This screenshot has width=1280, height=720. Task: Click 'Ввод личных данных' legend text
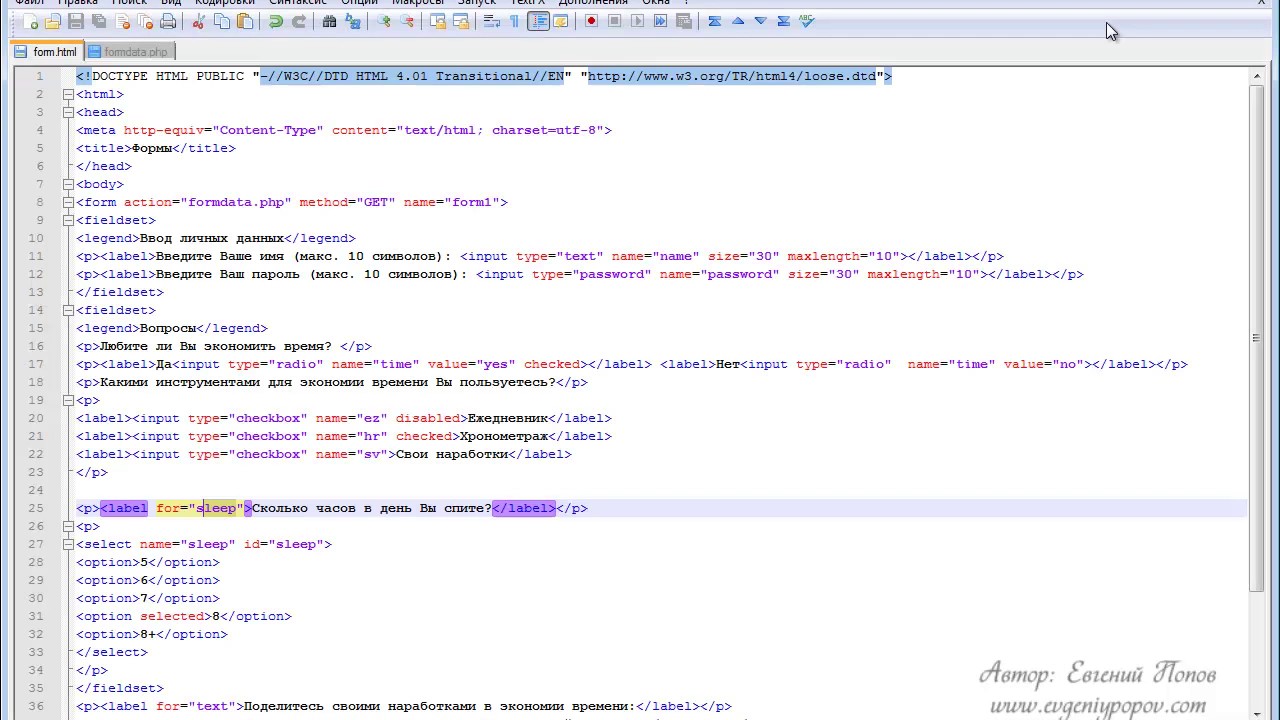[212, 238]
